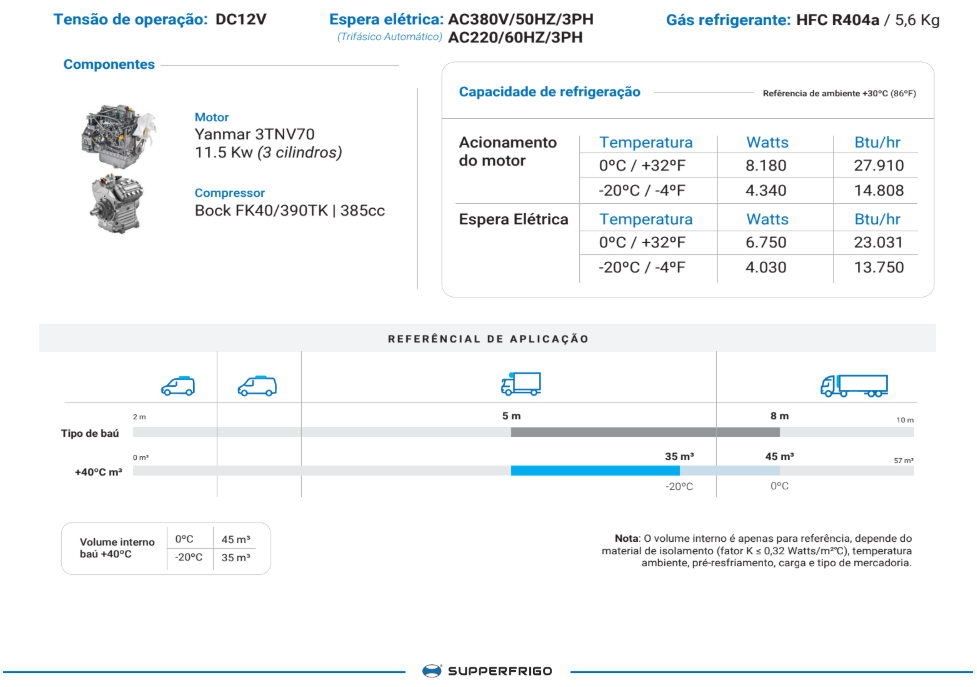Select the Capacidade de refrigeração heading
977x687 pixels.
pyautogui.click(x=549, y=92)
